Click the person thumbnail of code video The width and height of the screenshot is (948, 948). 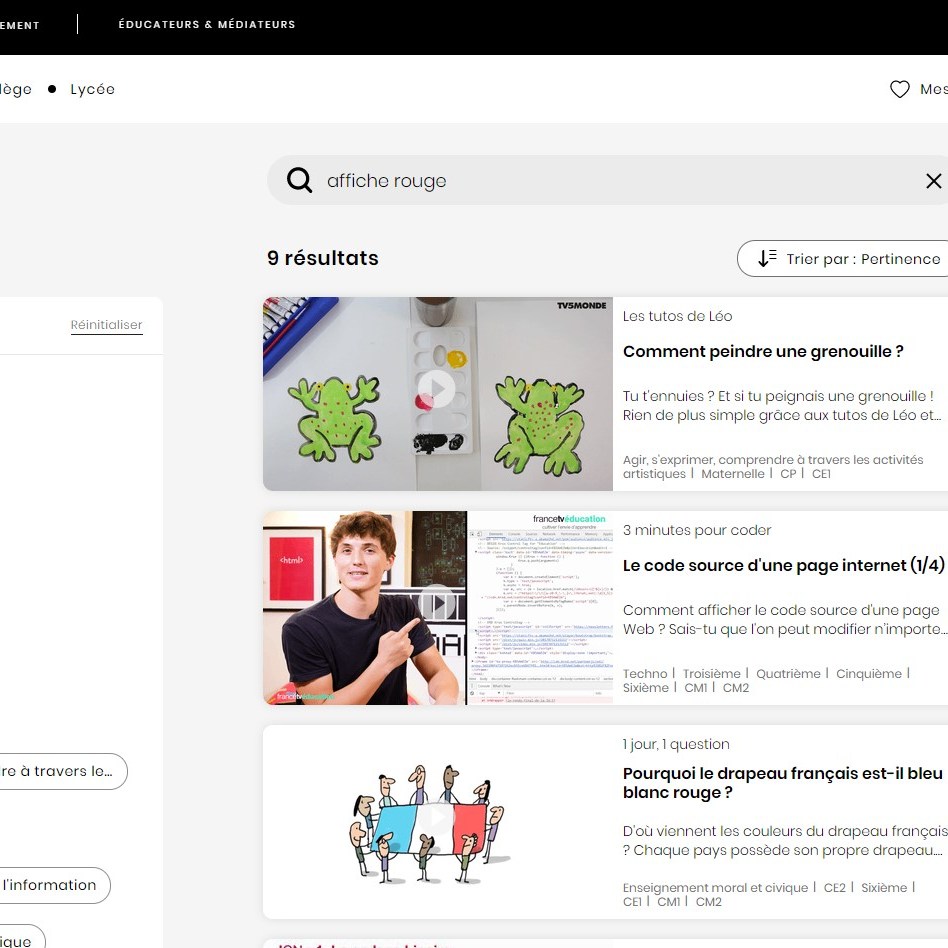point(365,608)
